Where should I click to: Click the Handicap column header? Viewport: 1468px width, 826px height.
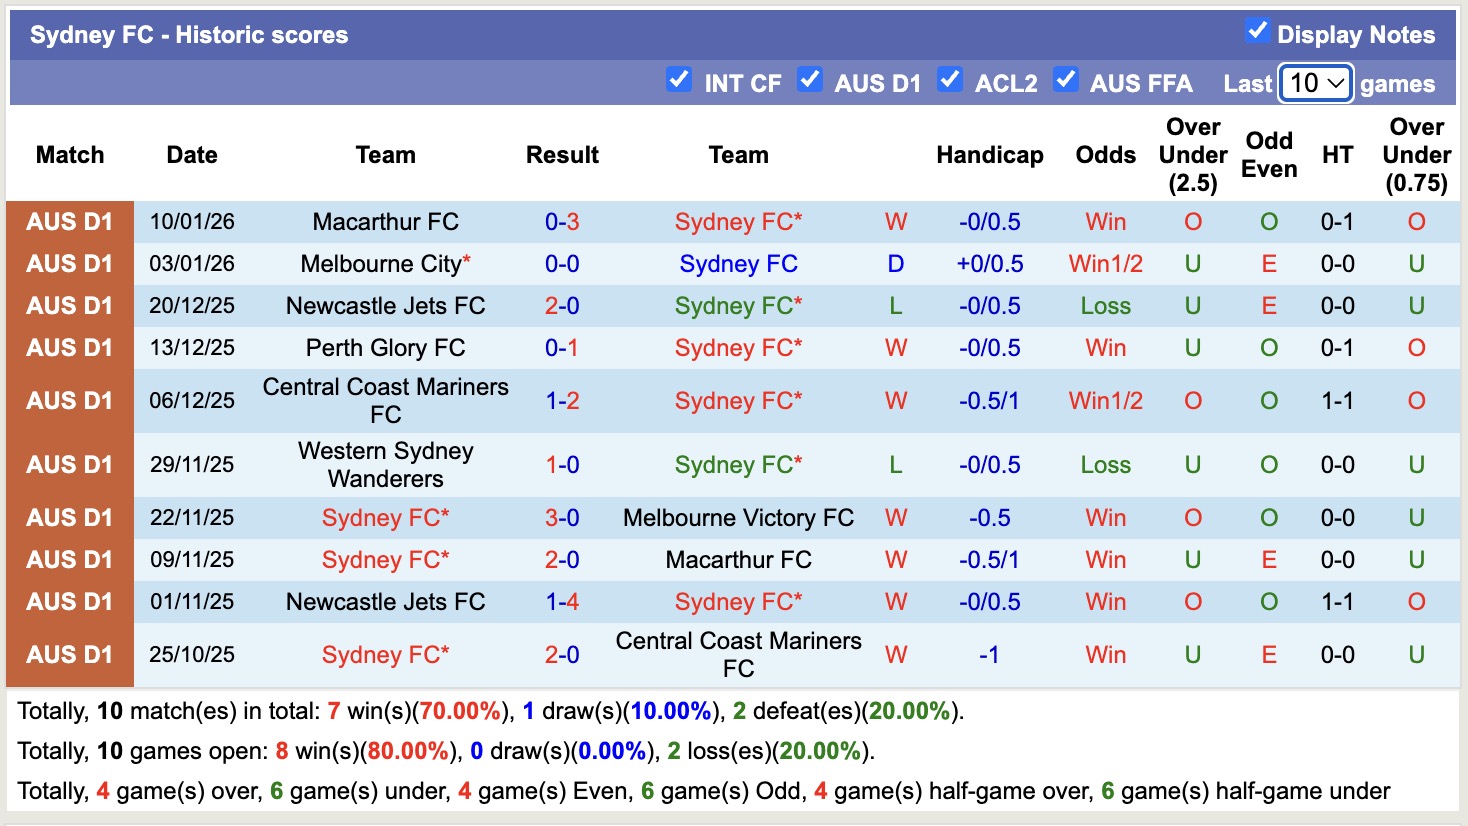tap(989, 155)
